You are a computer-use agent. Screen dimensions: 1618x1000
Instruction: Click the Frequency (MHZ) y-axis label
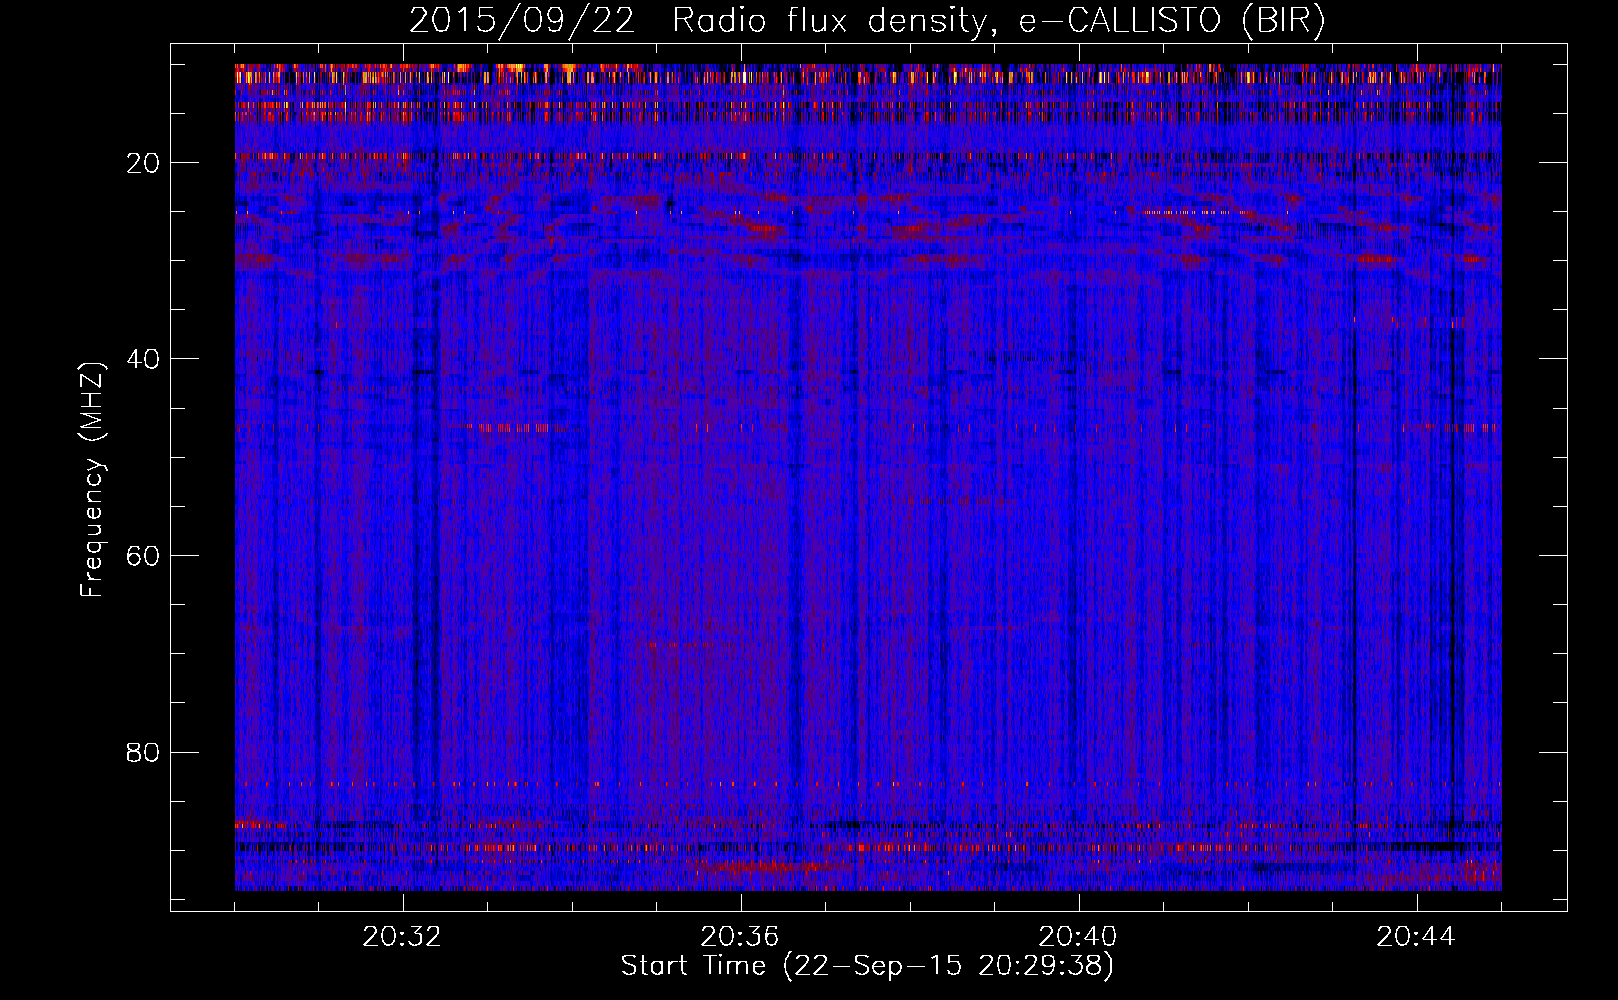(92, 480)
